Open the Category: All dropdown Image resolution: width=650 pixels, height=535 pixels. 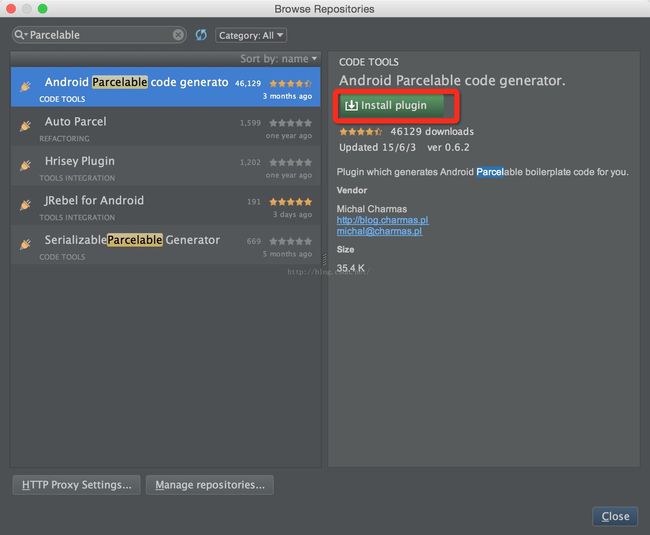click(x=251, y=35)
